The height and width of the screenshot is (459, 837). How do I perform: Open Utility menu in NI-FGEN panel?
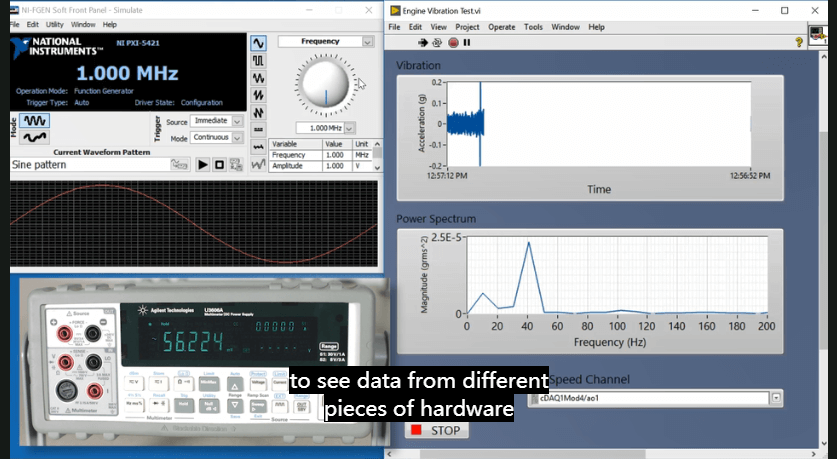tap(54, 25)
